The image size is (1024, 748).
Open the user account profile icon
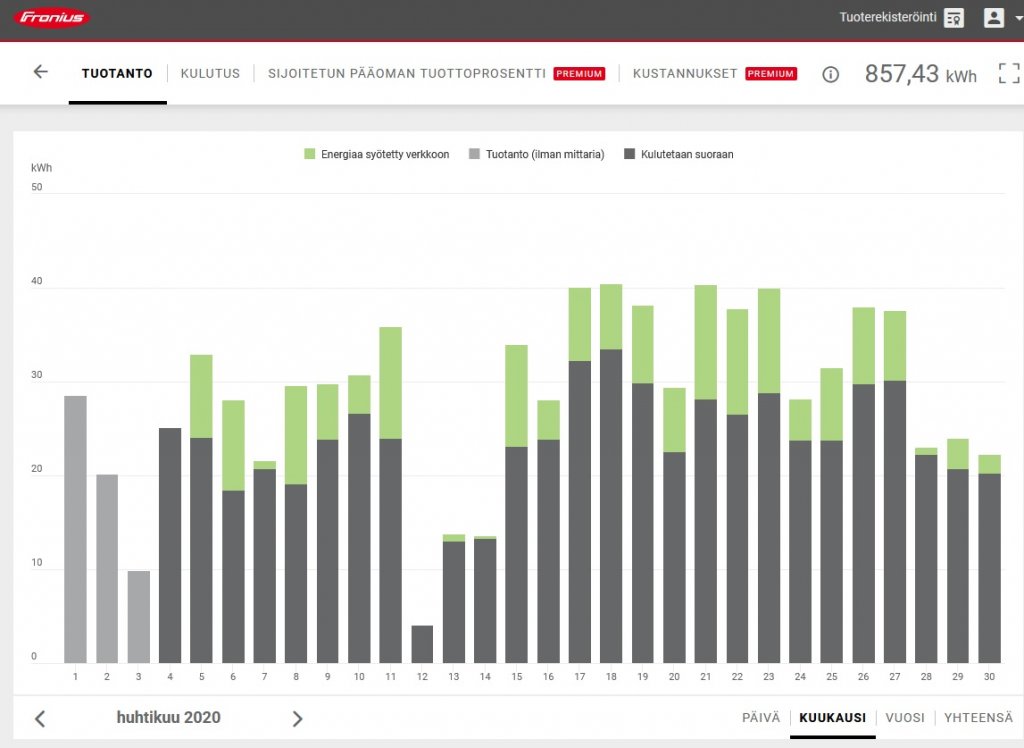(x=993, y=18)
